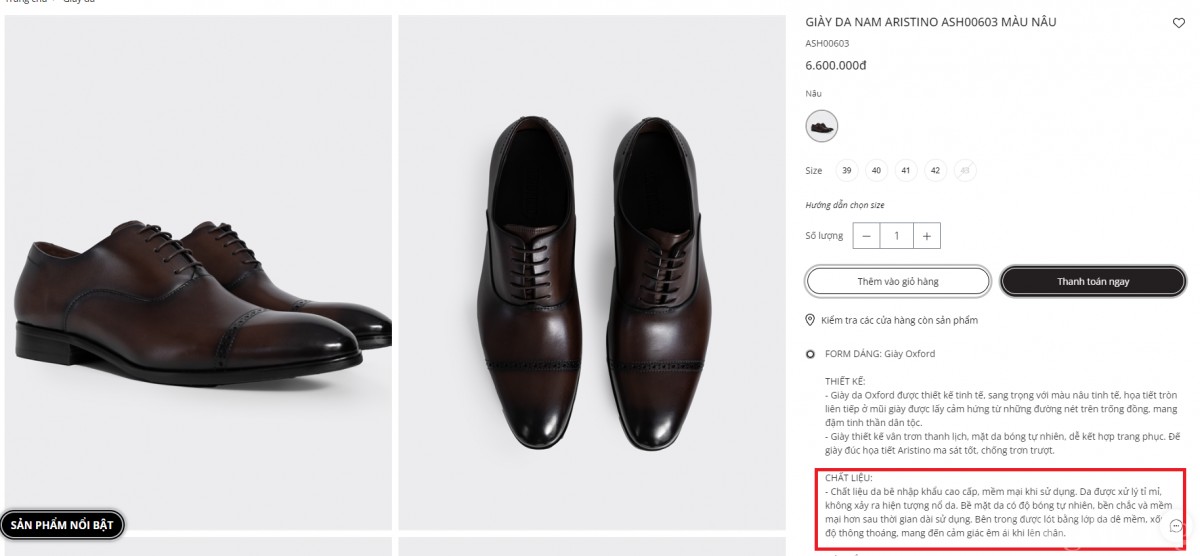Click the crossed-out unavailable size option
The height and width of the screenshot is (556, 1200).
[965, 171]
